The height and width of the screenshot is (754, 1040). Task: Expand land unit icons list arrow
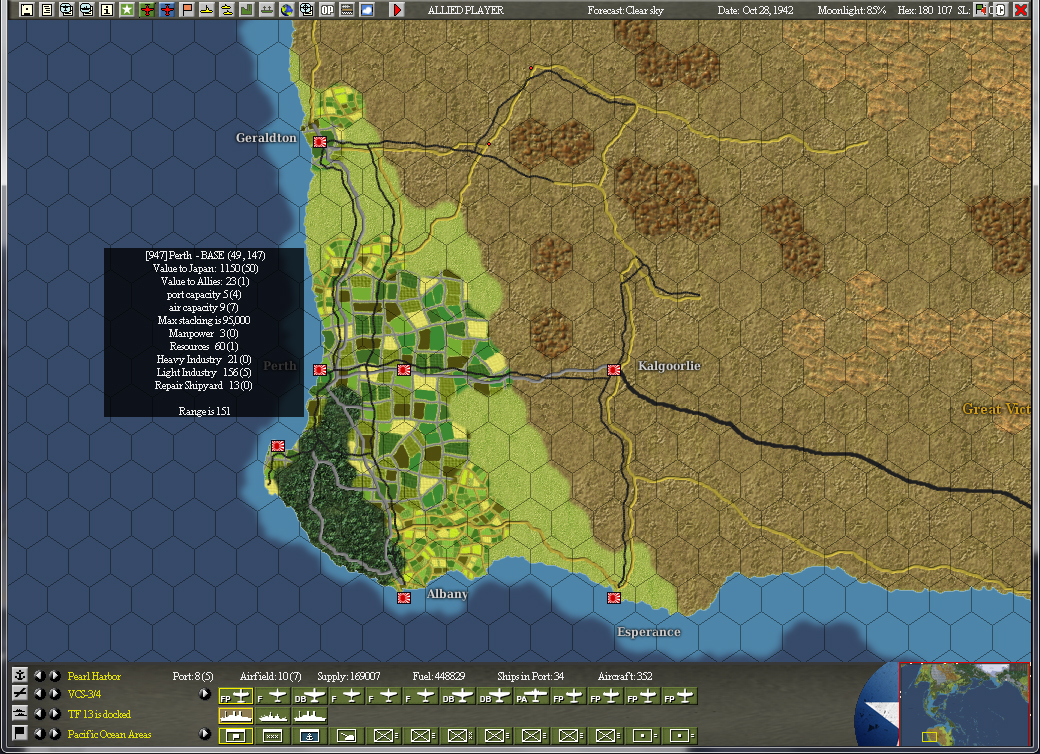click(205, 733)
